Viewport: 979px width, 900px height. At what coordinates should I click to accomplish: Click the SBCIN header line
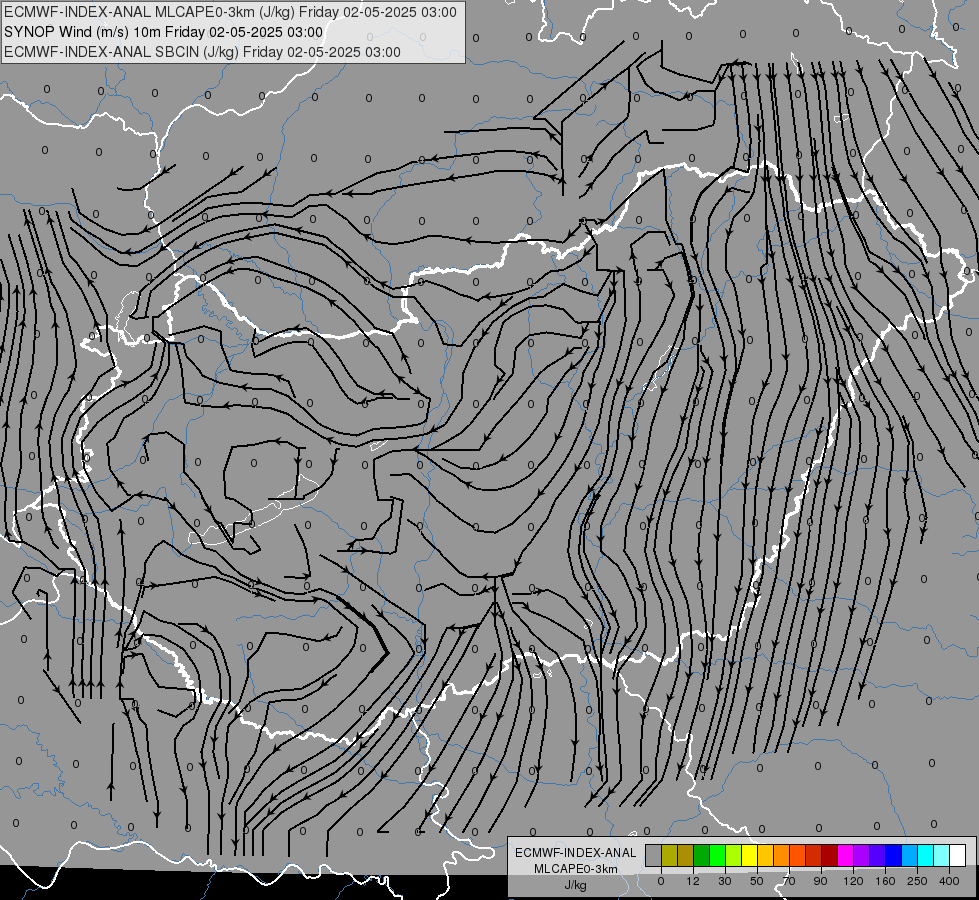(x=202, y=52)
